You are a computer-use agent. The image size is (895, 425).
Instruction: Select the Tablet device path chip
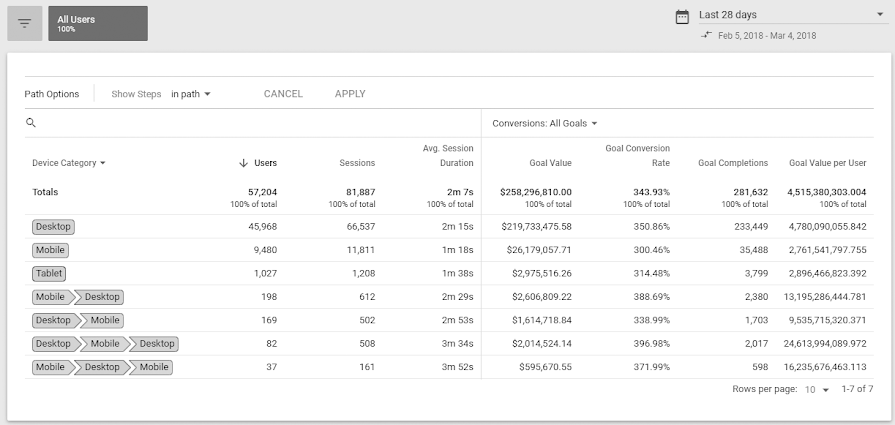click(x=49, y=273)
